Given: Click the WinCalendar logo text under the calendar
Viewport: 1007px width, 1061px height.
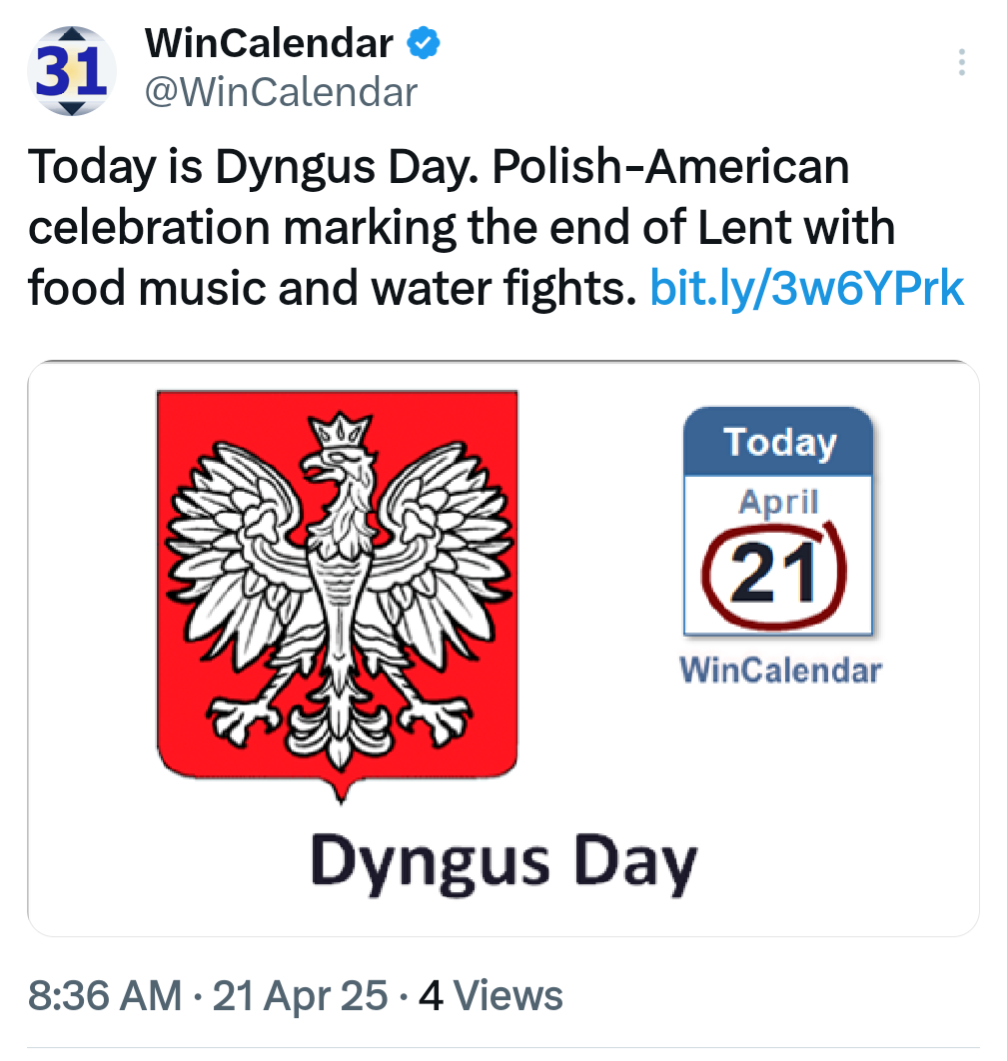Looking at the screenshot, I should [780, 669].
